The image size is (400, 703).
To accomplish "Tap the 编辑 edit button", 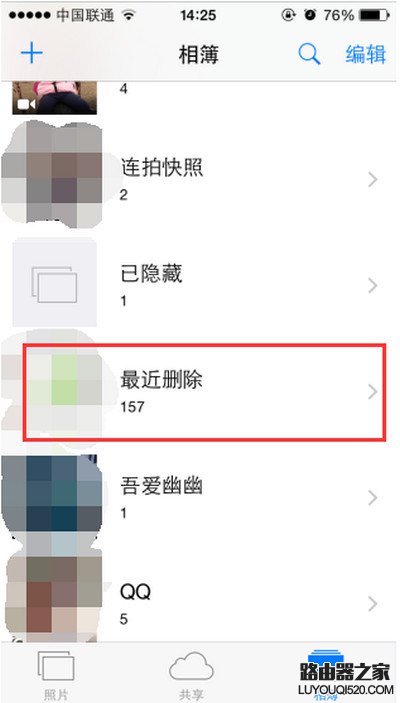I will (x=365, y=55).
